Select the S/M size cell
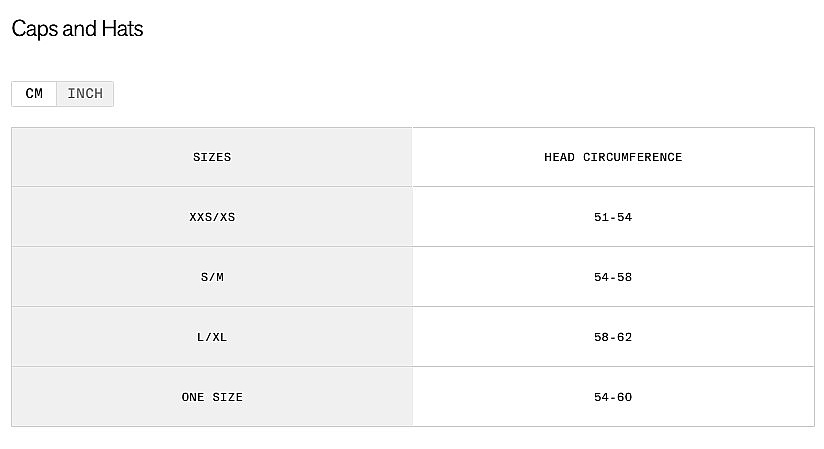The width and height of the screenshot is (824, 449). click(212, 277)
